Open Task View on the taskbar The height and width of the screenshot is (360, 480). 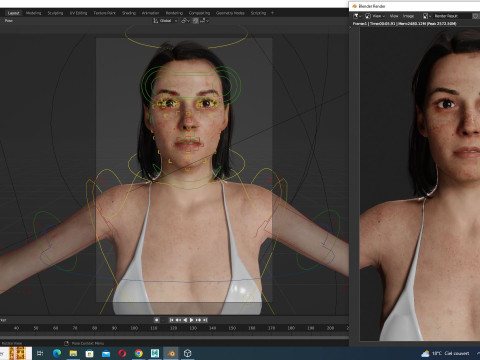coord(40,353)
